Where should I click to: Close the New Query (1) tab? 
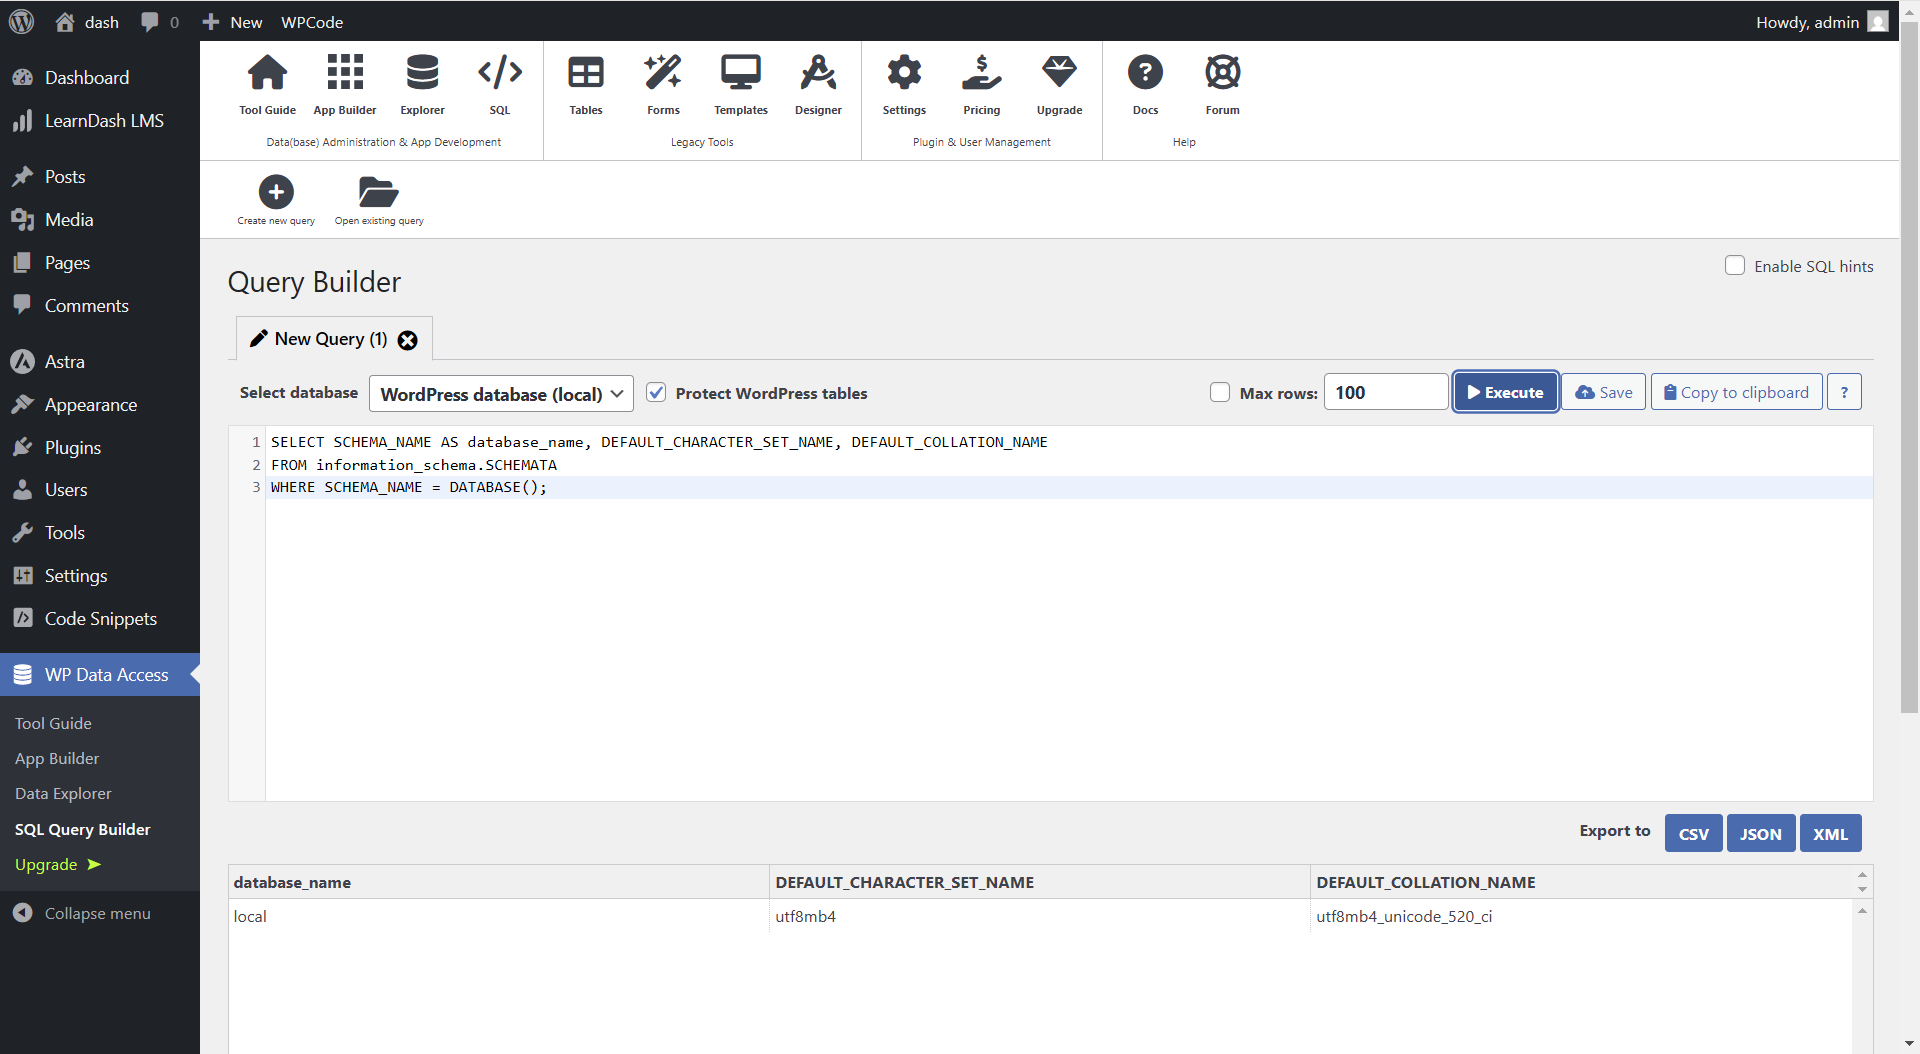pos(408,340)
